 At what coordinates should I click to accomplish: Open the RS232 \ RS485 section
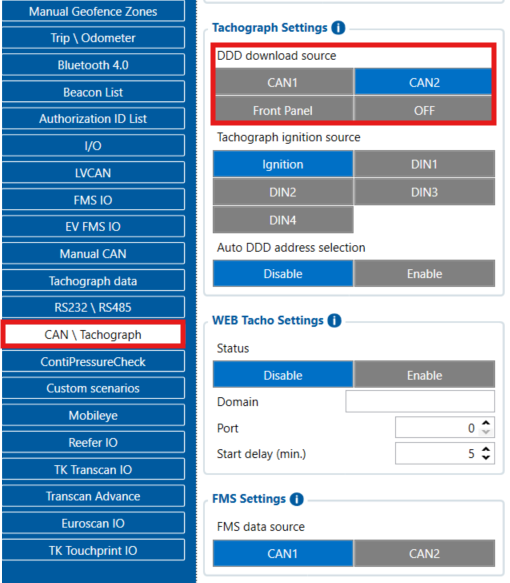click(93, 307)
